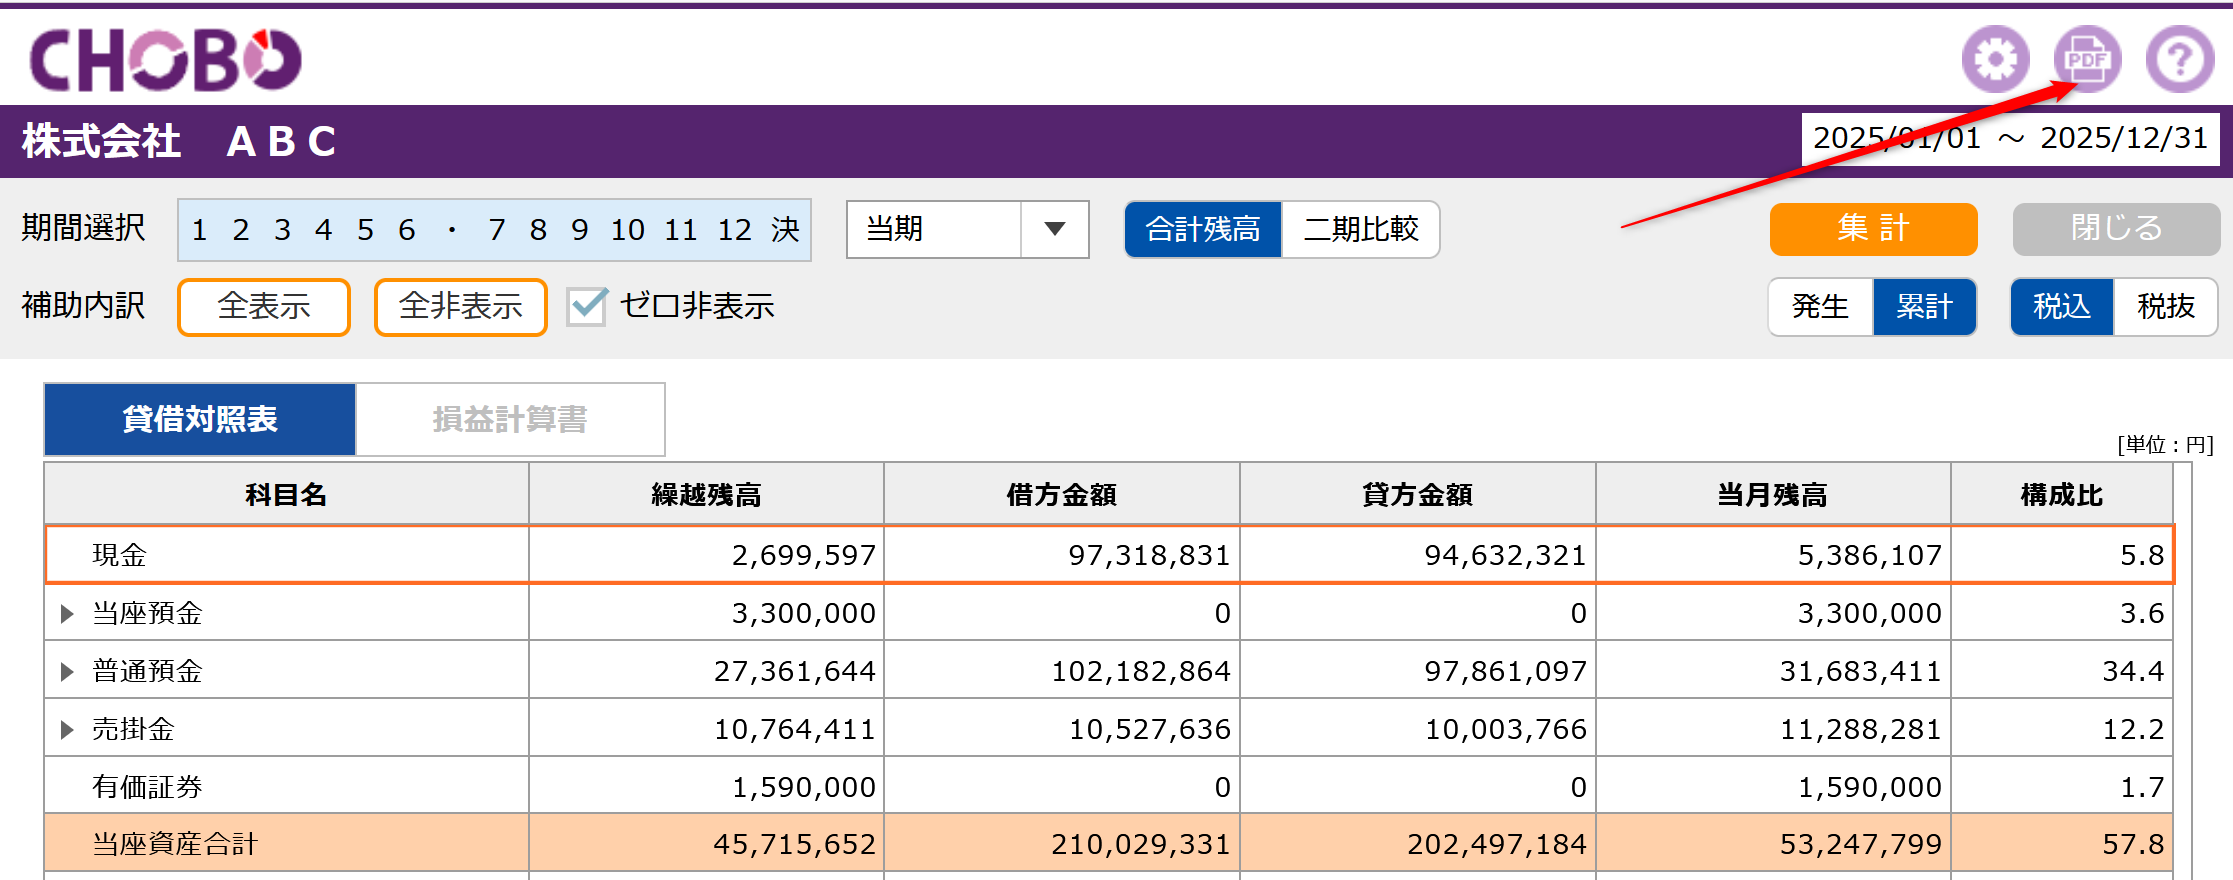This screenshot has height=880, width=2233.
Task: Toggle the ゼロ非表示 checkbox
Action: pos(587,306)
